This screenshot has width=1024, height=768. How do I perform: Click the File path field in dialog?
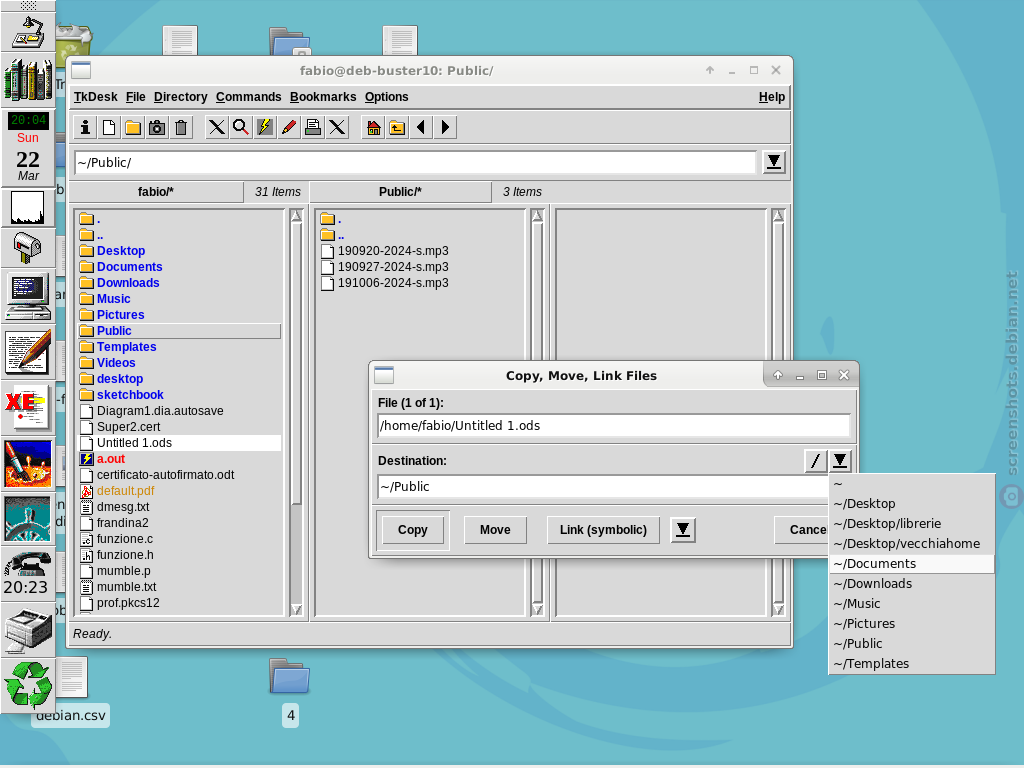tap(614, 426)
